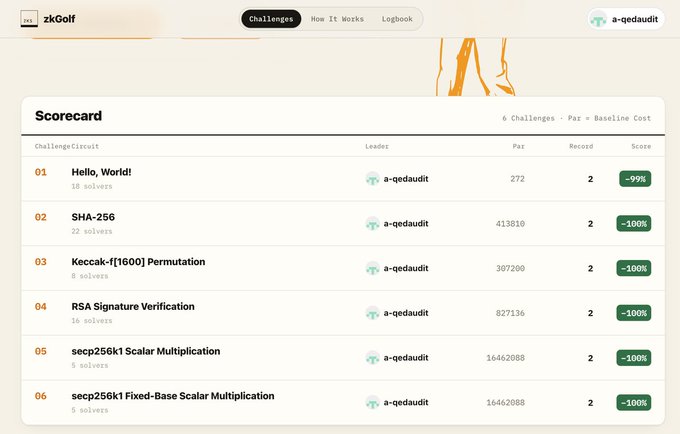The height and width of the screenshot is (434, 680).
Task: Click the "18 solvers" text
Action: 92,186
